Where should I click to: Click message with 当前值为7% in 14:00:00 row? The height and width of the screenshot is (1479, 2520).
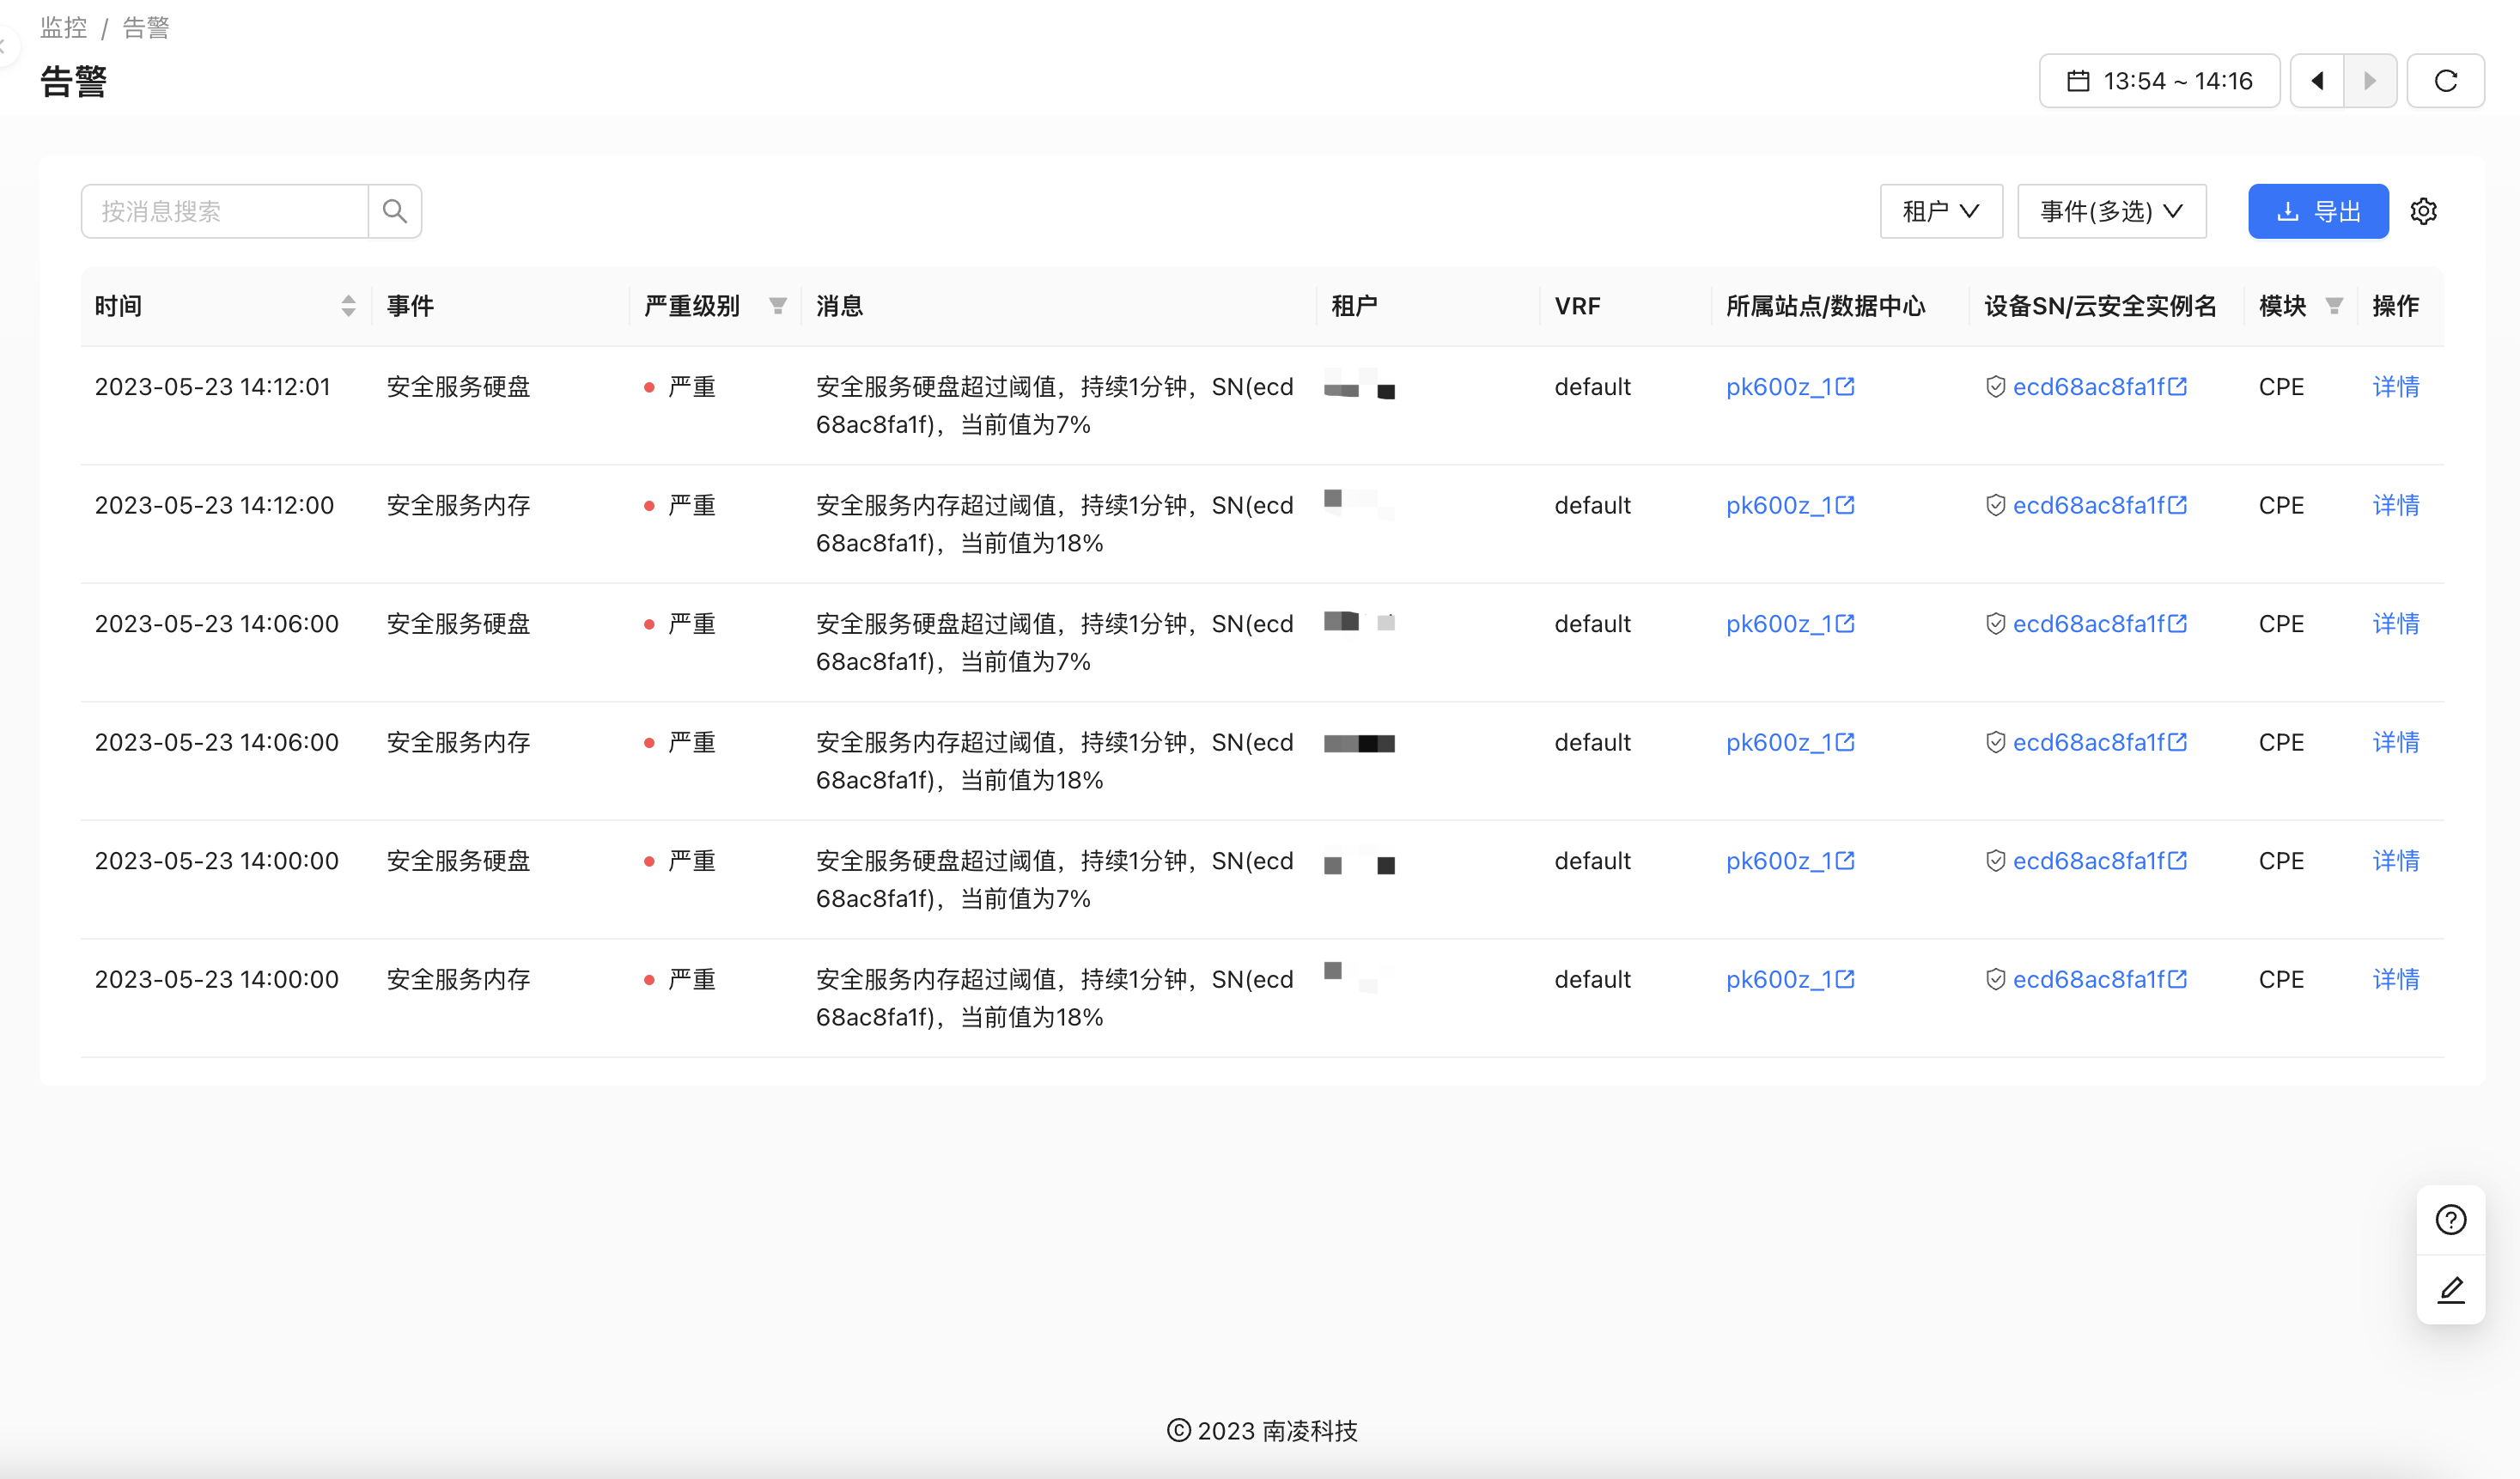(x=1054, y=879)
